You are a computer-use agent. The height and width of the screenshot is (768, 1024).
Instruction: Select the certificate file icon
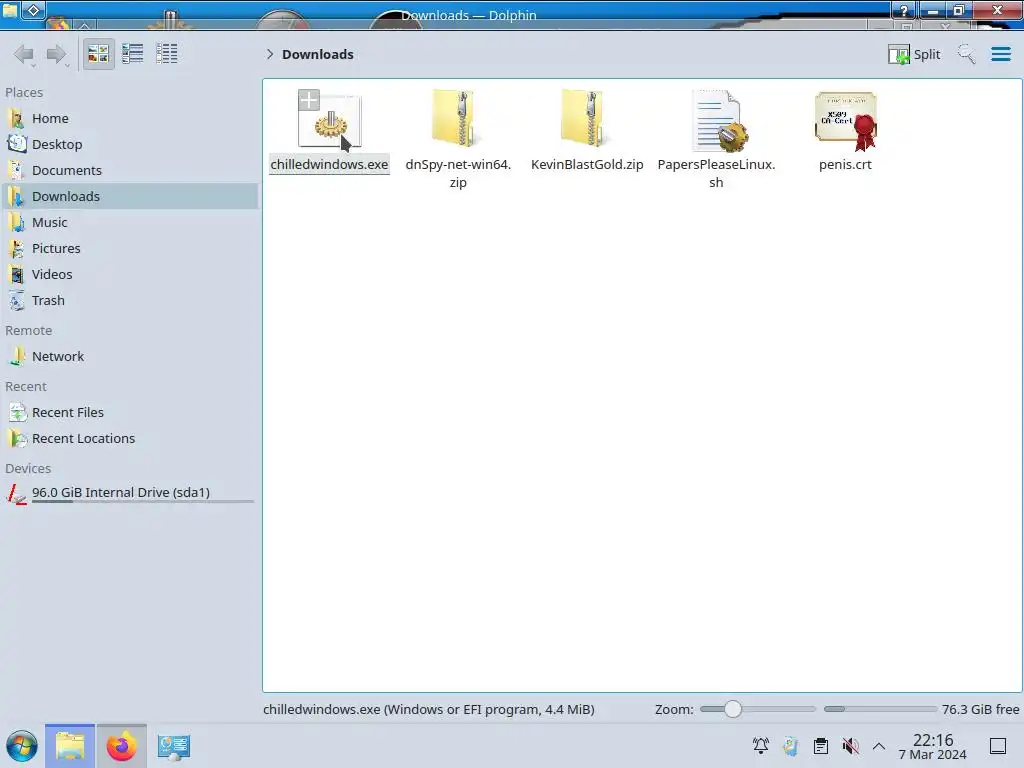(846, 121)
